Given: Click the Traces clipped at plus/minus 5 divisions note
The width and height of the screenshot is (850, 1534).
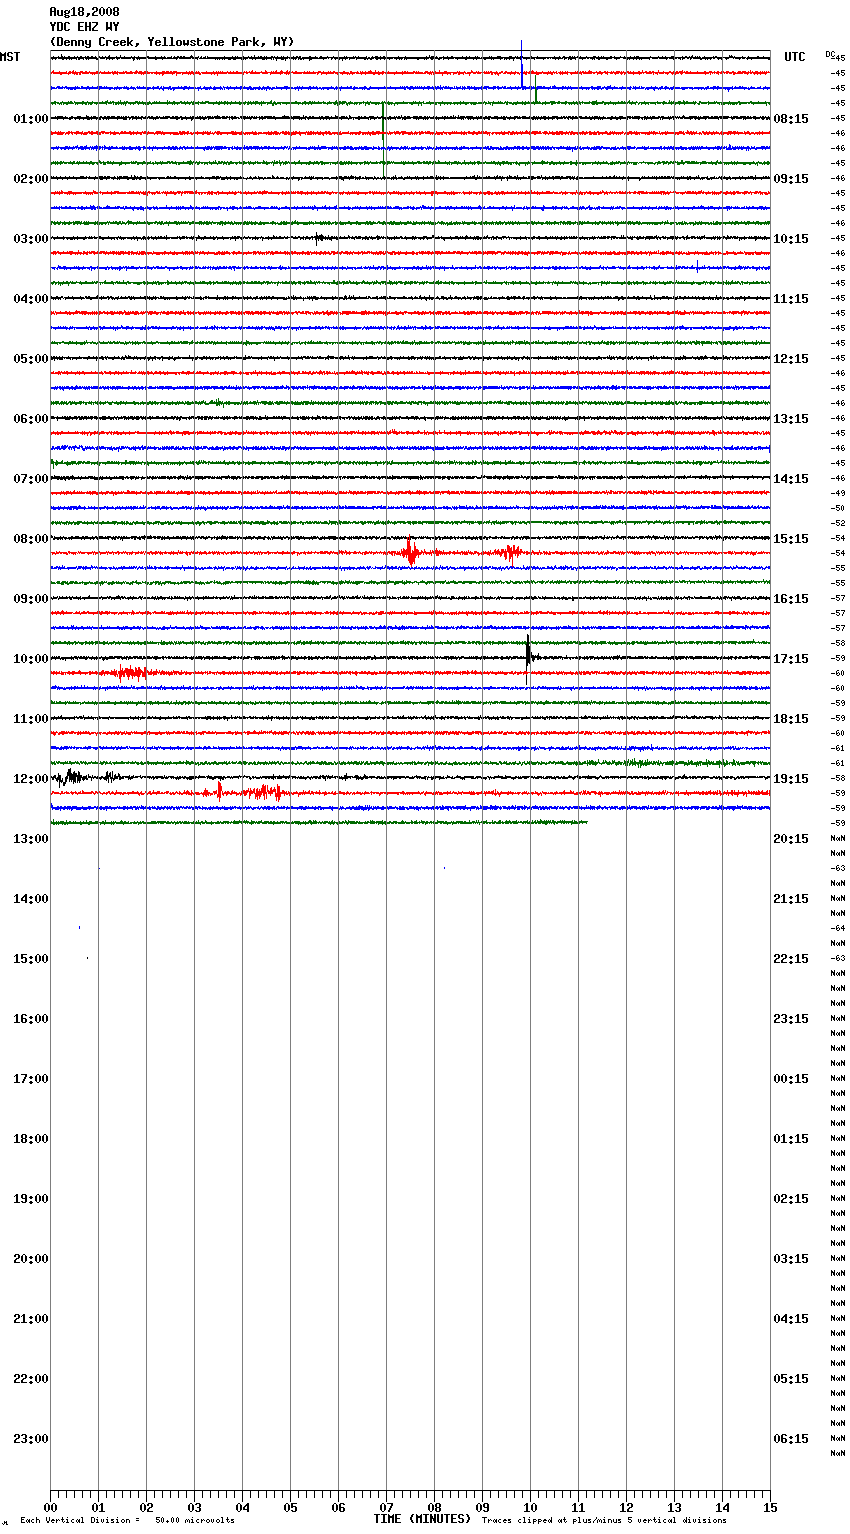Looking at the screenshot, I should click(x=604, y=1521).
